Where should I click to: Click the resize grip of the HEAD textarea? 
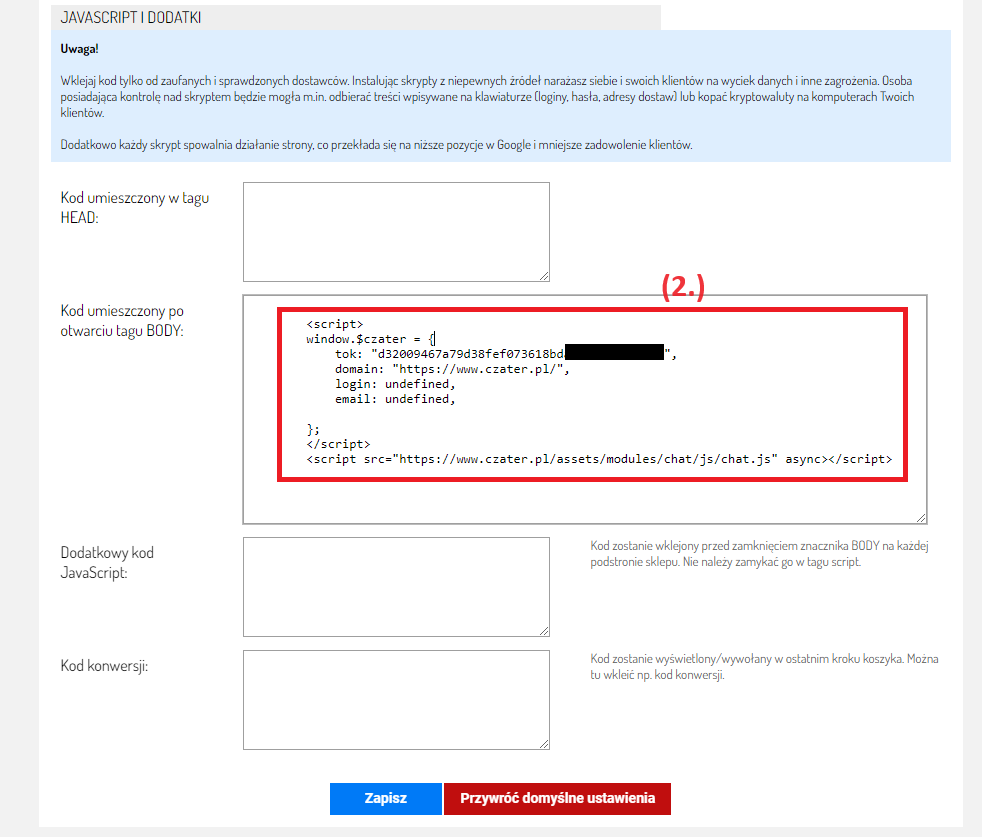[544, 276]
